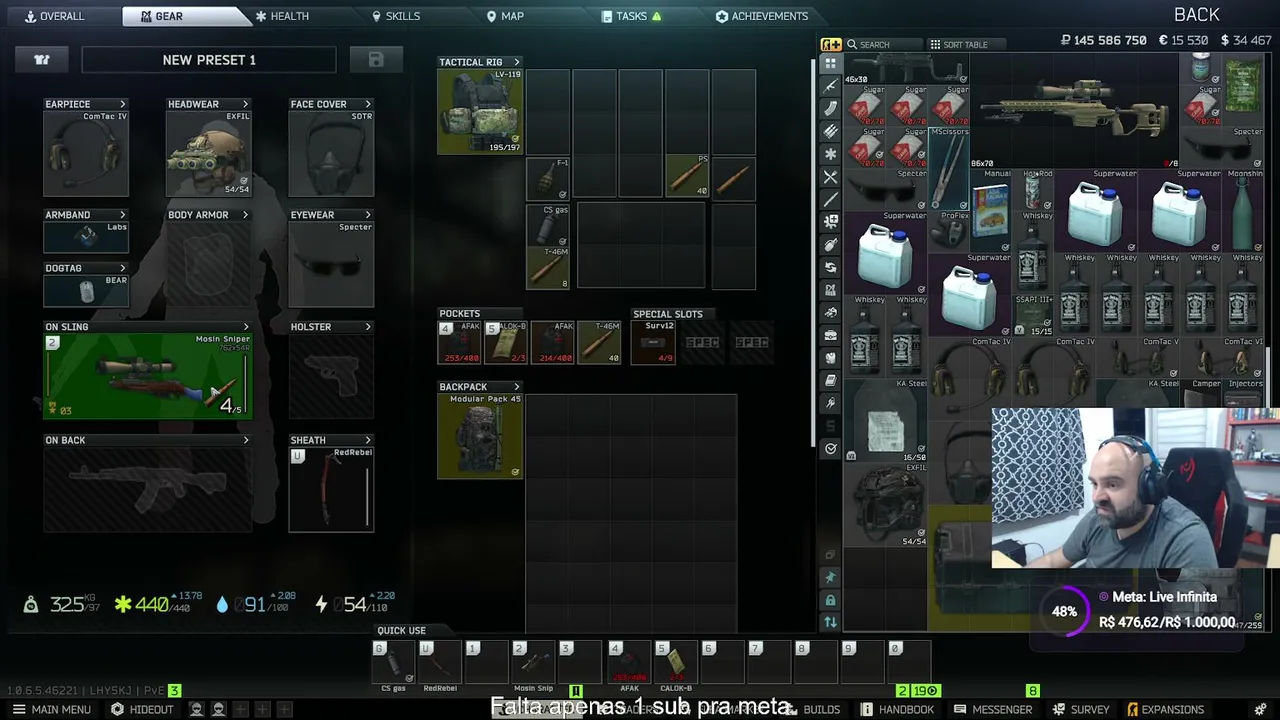Filter stash by ammunition rounds icon

tap(830, 131)
